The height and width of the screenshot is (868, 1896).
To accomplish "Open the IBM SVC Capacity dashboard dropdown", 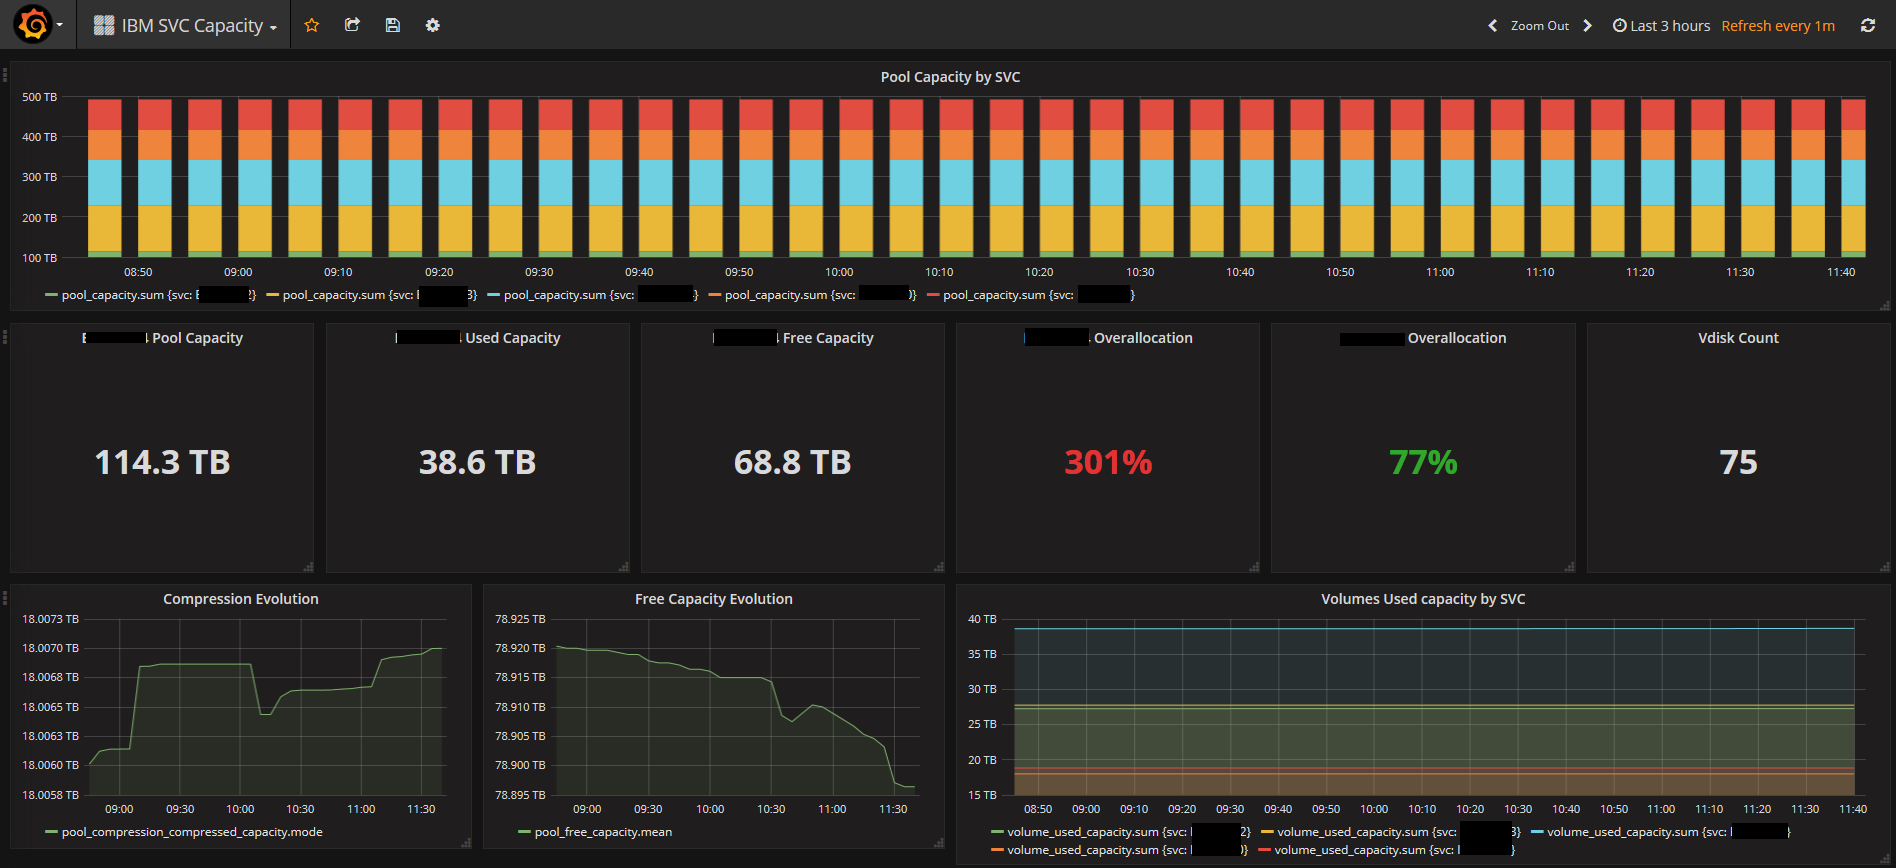I will pyautogui.click(x=186, y=26).
